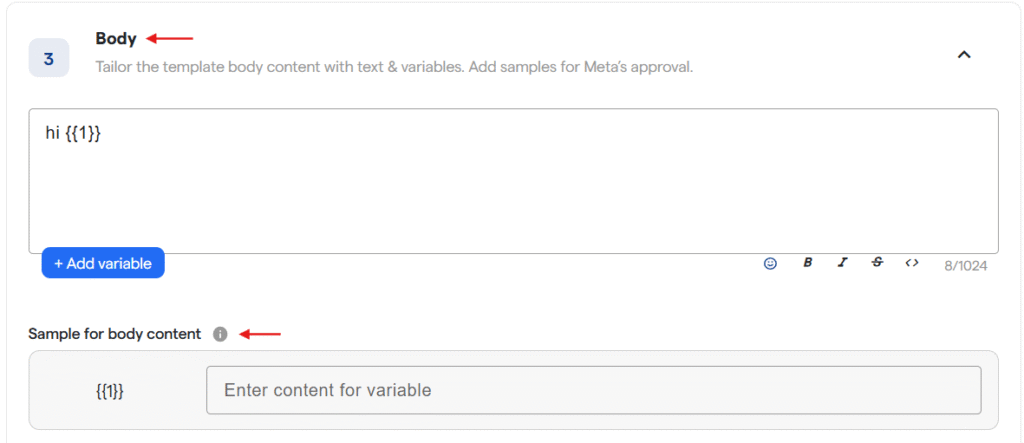The width and height of the screenshot is (1024, 443).
Task: Click the step 3 number badge
Action: (49, 58)
